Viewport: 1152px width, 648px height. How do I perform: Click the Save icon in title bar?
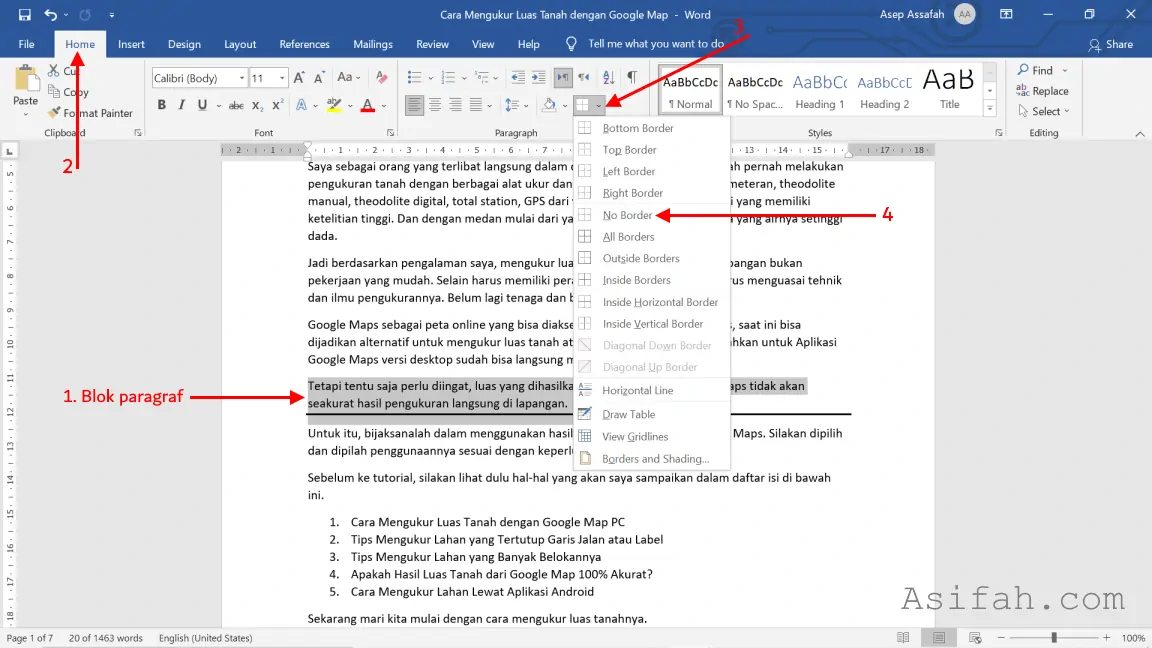pyautogui.click(x=24, y=15)
